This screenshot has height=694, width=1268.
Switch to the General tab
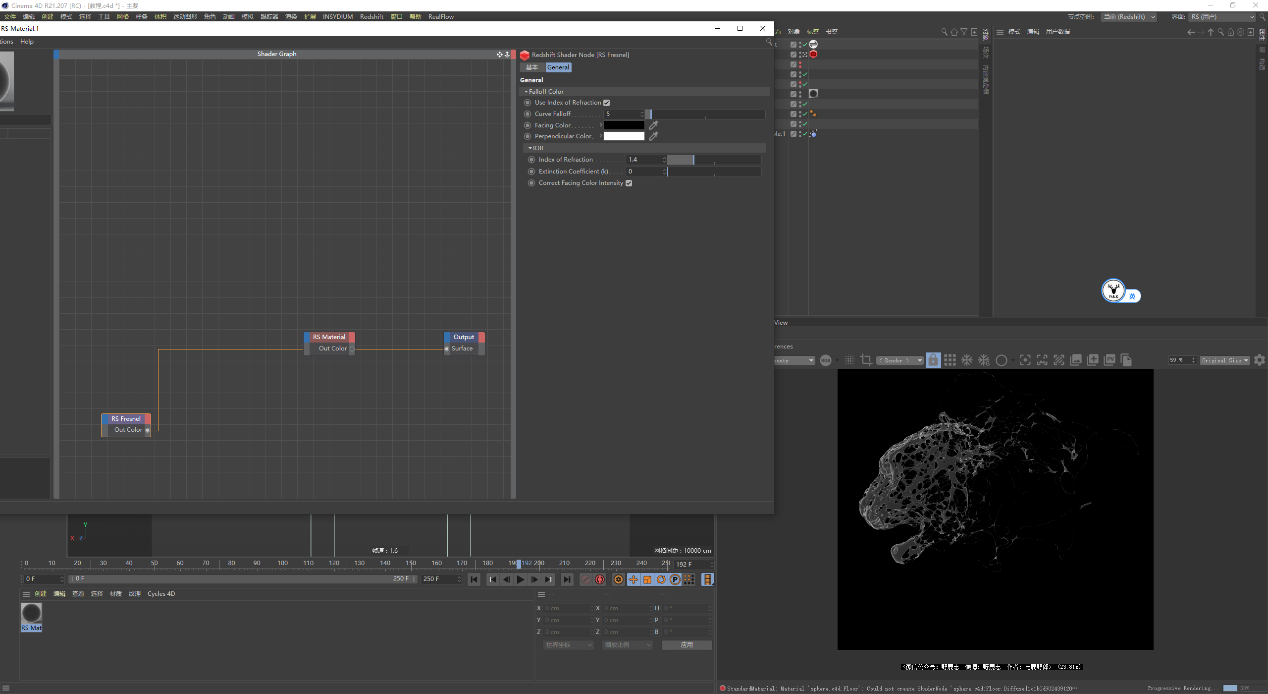[x=558, y=67]
